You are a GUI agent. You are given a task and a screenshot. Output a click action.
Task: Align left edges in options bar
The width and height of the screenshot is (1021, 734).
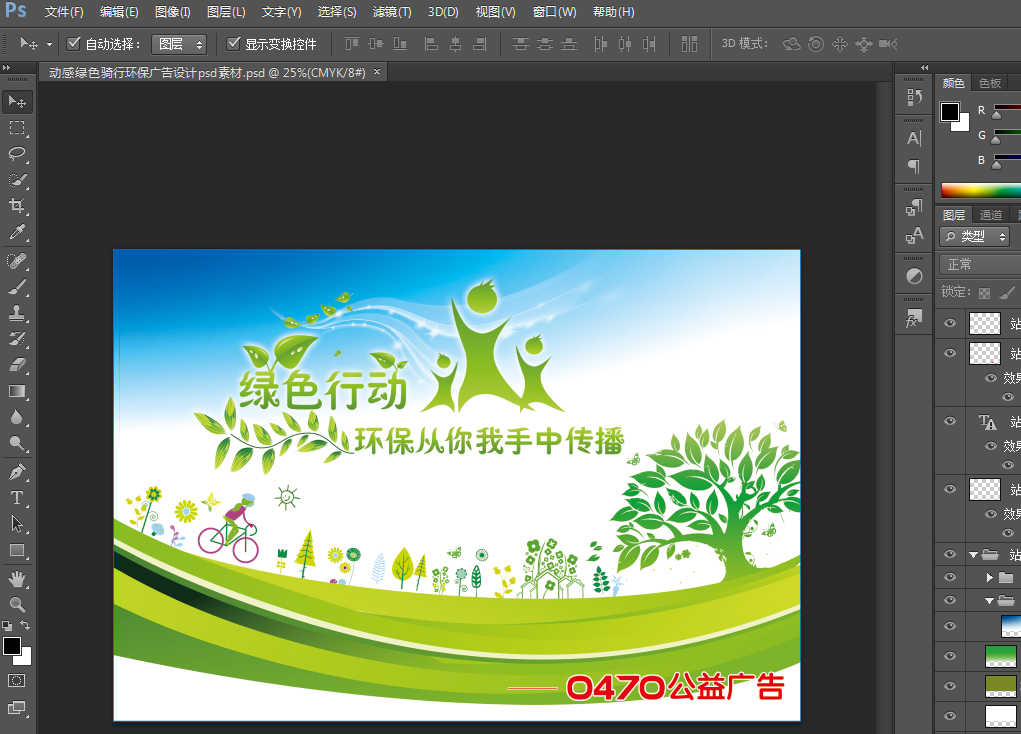(x=431, y=44)
